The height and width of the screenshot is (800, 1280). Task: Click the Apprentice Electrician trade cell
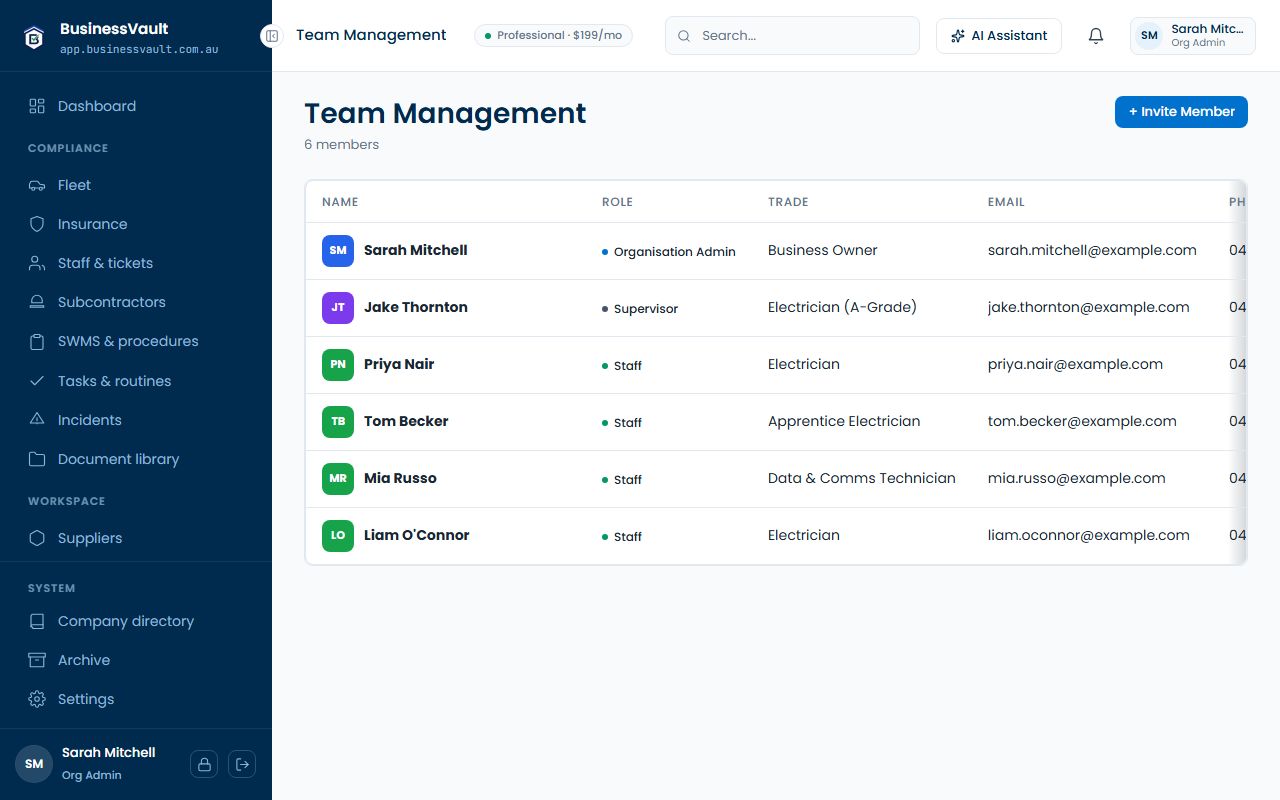pos(844,421)
